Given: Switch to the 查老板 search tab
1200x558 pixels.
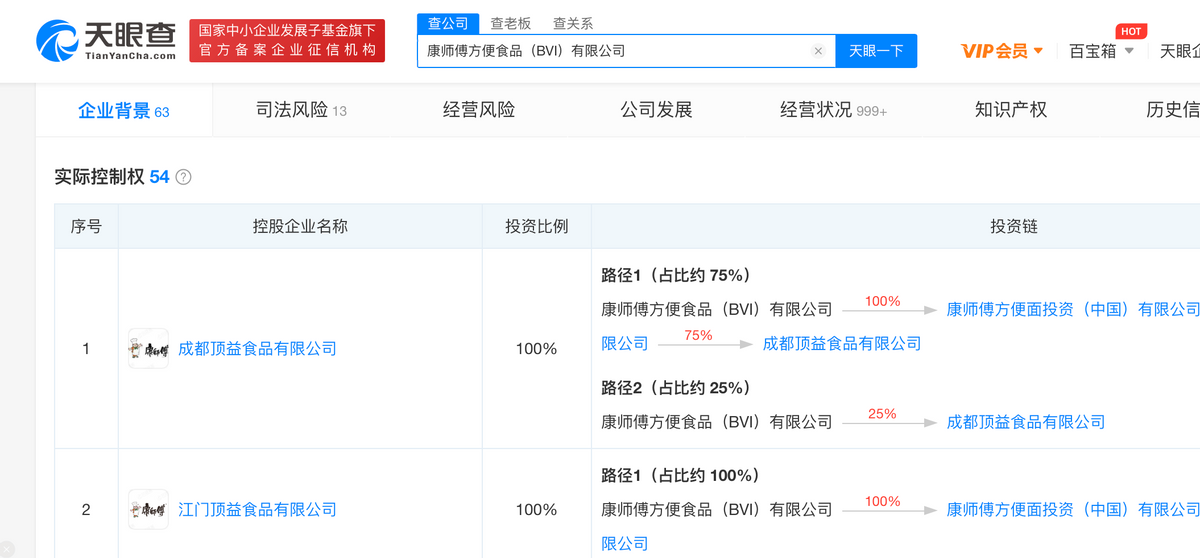Looking at the screenshot, I should click(510, 23).
